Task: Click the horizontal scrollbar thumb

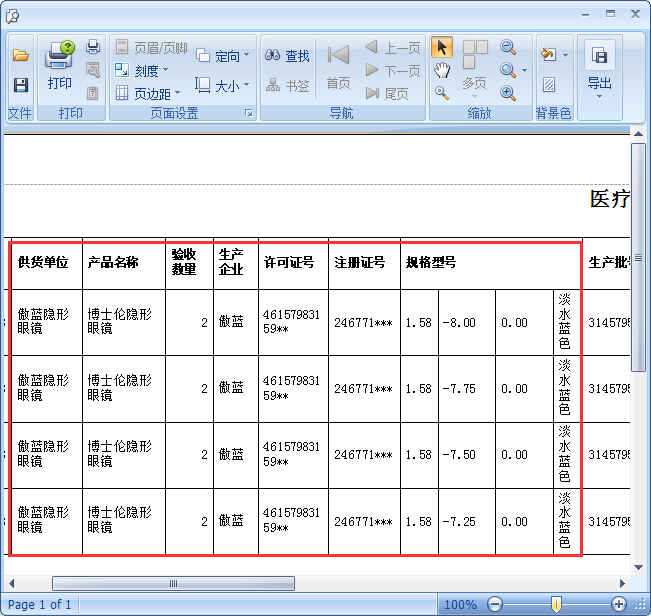Action: pos(173,583)
